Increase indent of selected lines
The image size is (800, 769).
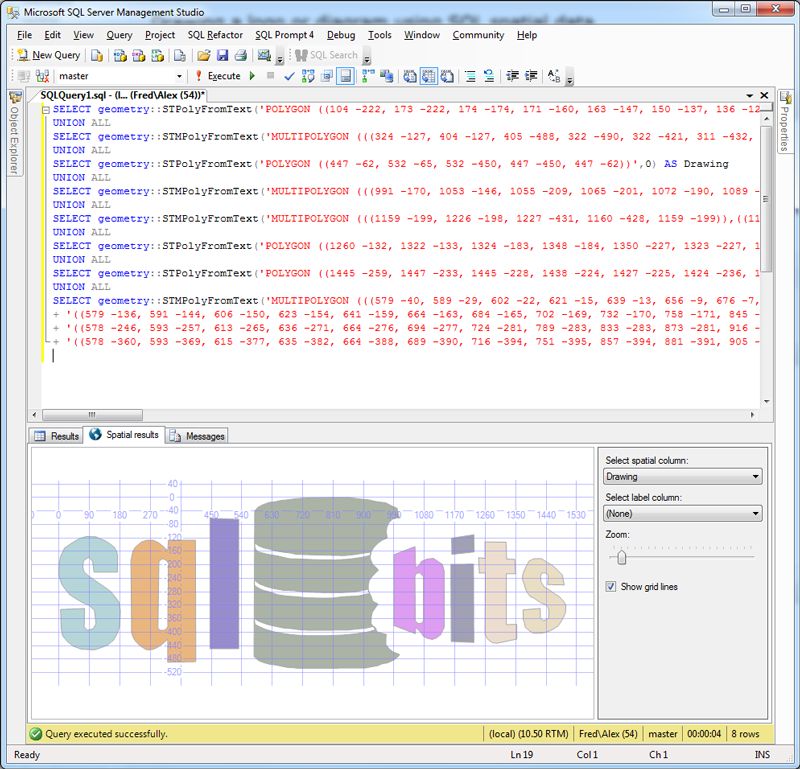[531, 76]
